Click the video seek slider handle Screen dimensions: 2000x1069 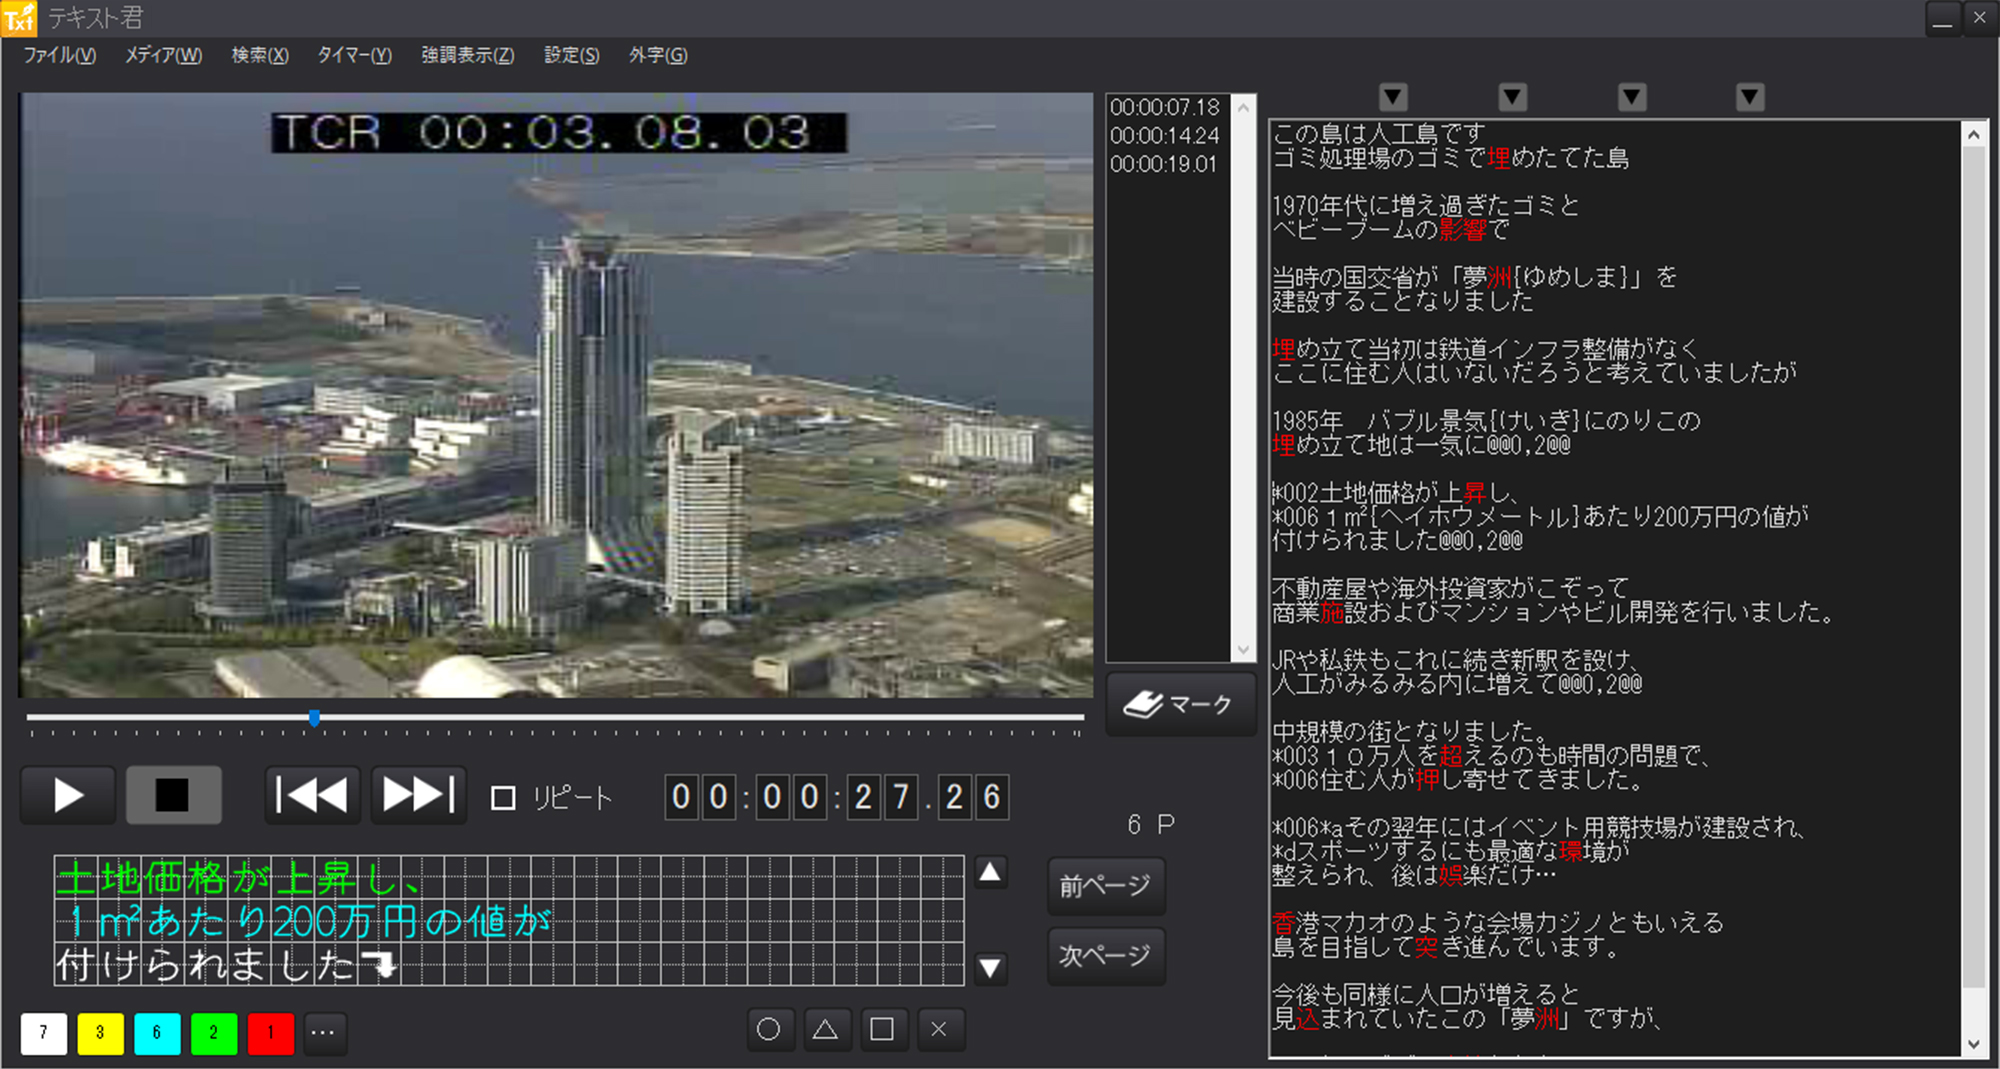[314, 718]
